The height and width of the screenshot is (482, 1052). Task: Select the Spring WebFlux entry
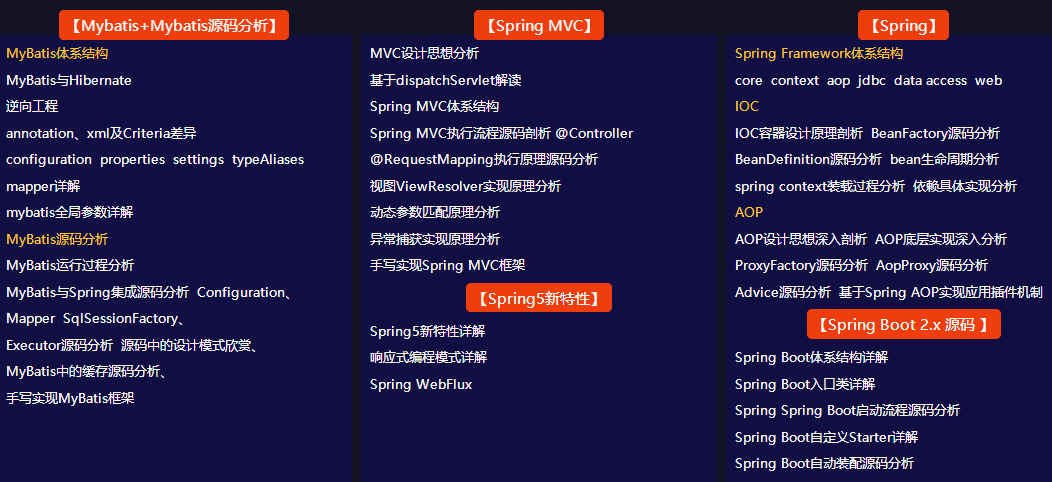420,384
